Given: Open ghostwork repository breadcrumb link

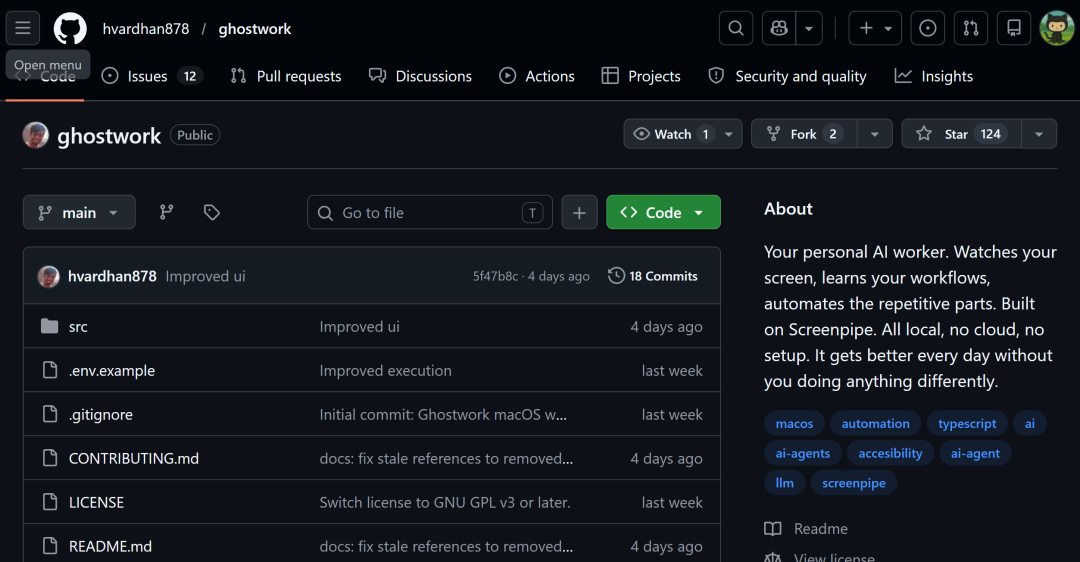Looking at the screenshot, I should (x=255, y=29).
